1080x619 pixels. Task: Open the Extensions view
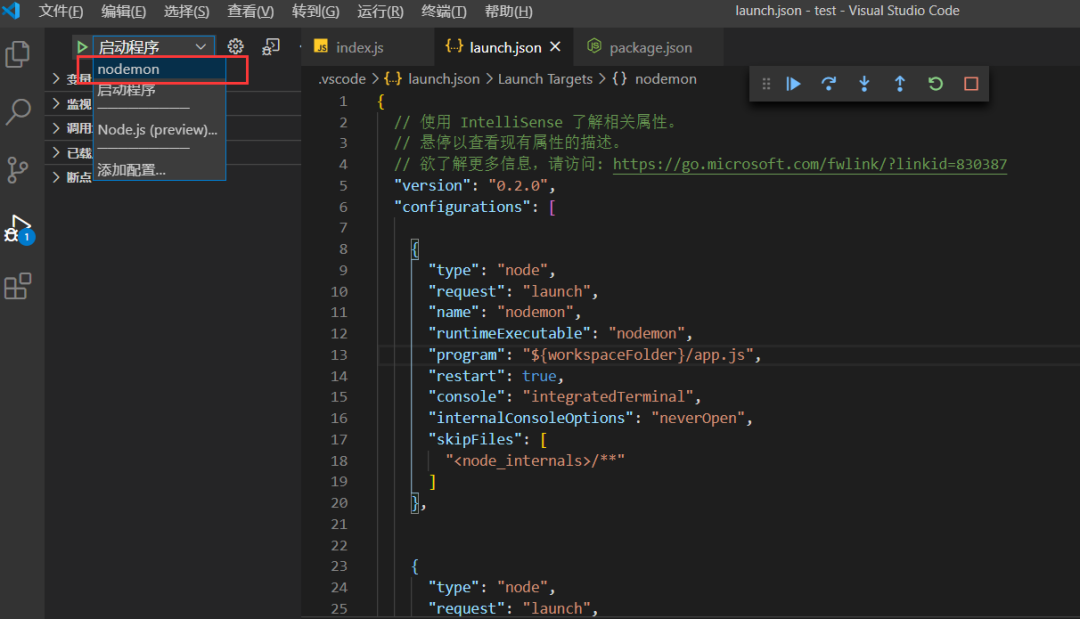tap(18, 286)
